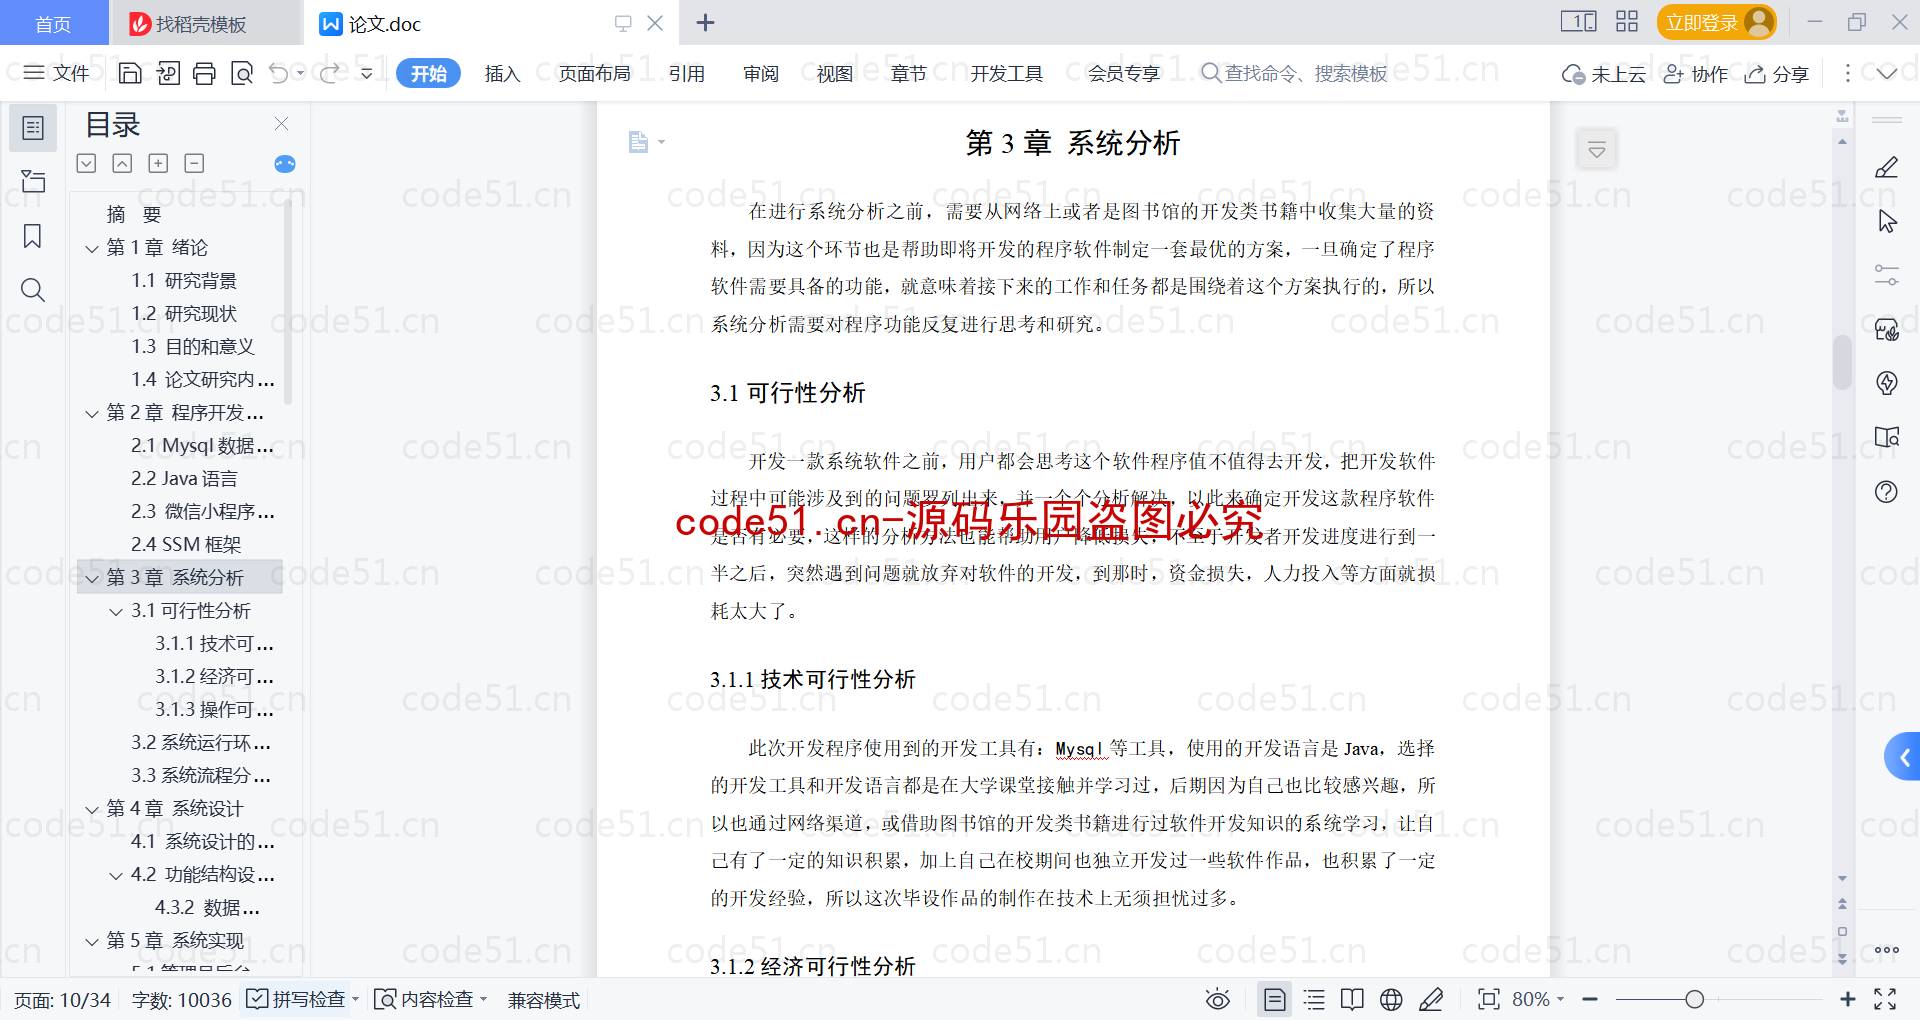Image resolution: width=1920 pixels, height=1020 pixels.
Task: Enter full screen mode icon
Action: coord(1885,999)
